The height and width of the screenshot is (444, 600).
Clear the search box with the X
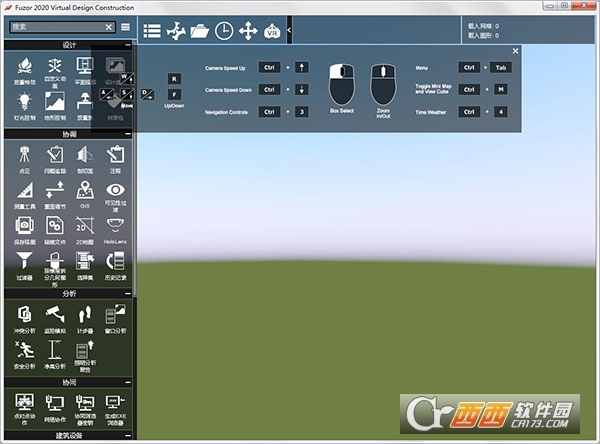[109, 27]
